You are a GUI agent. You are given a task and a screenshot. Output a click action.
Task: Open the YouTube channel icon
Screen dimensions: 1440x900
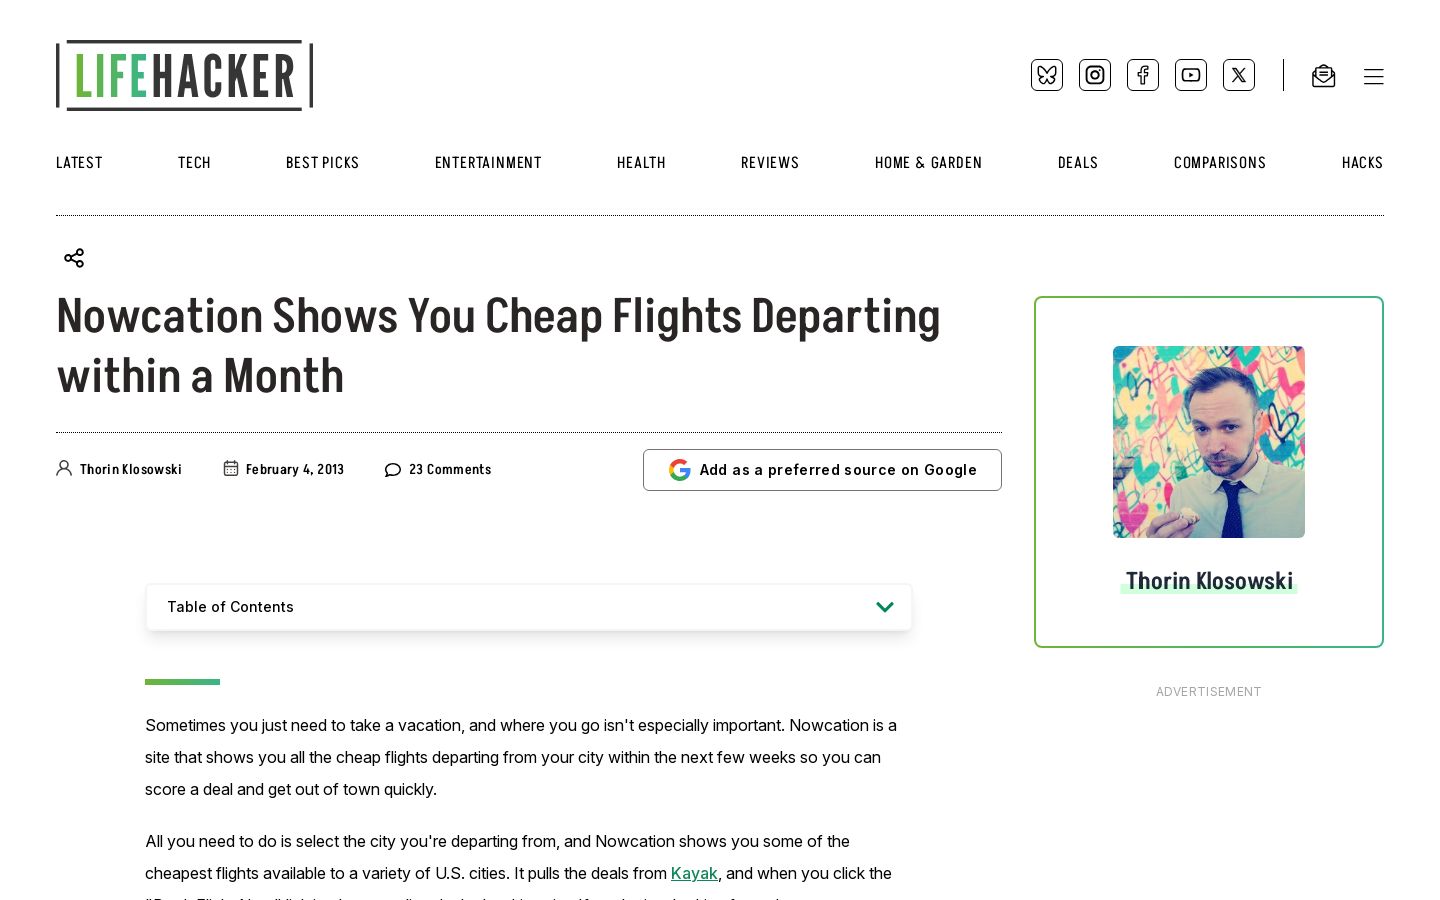(x=1191, y=75)
